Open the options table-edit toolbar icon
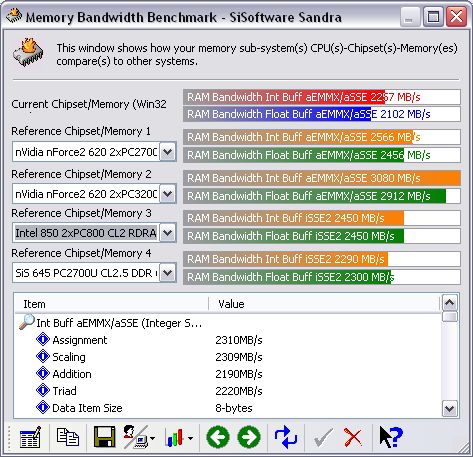 30,437
